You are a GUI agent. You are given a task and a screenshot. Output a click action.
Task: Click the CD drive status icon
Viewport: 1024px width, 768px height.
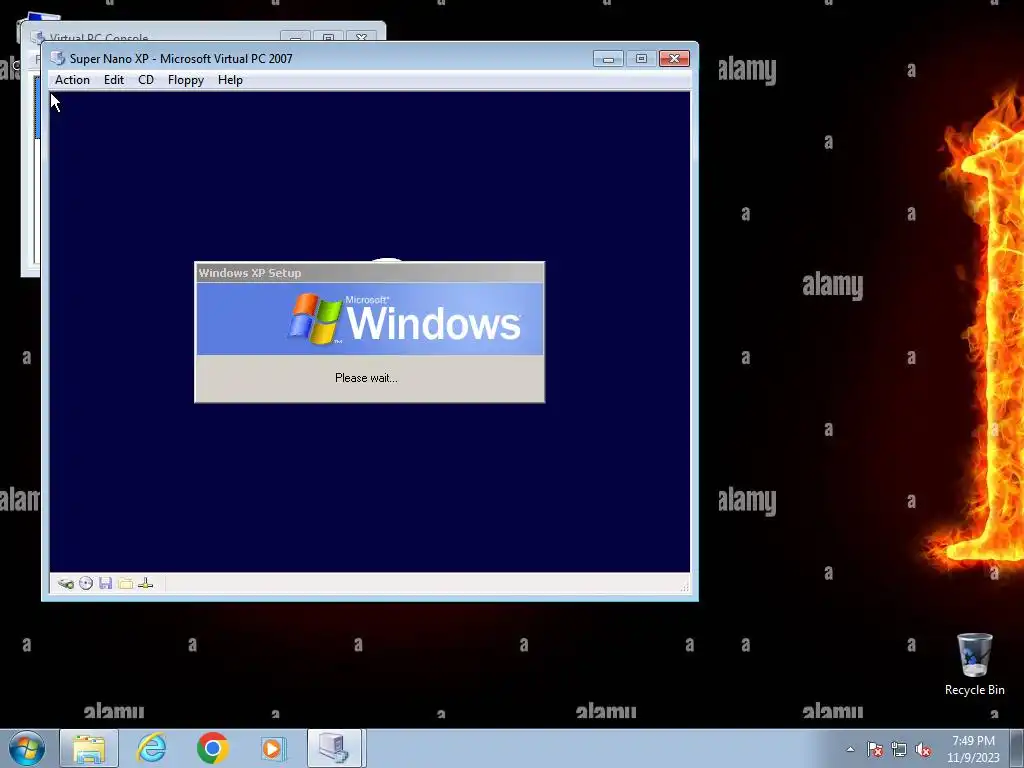coord(86,583)
